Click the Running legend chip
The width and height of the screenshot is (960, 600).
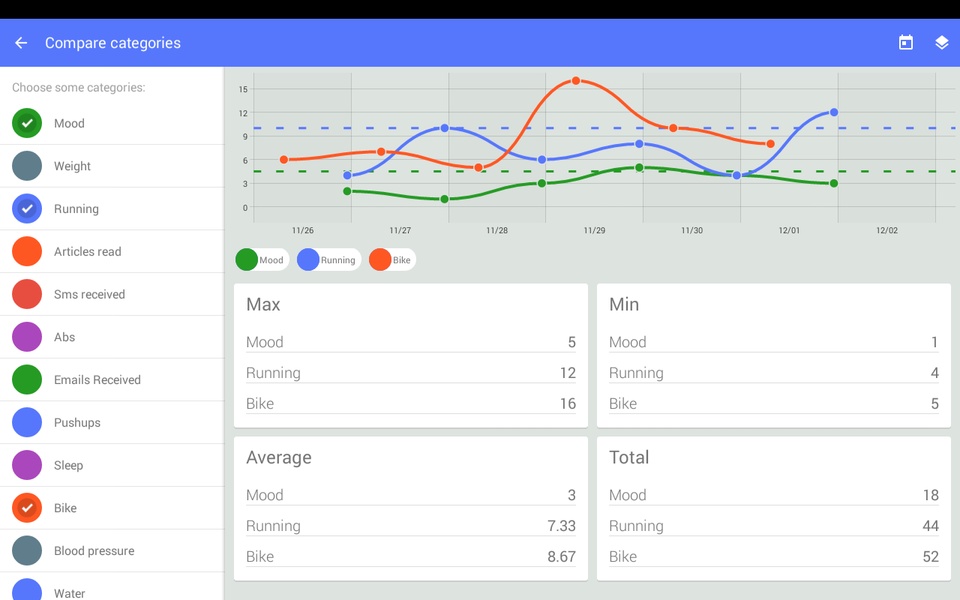click(329, 260)
